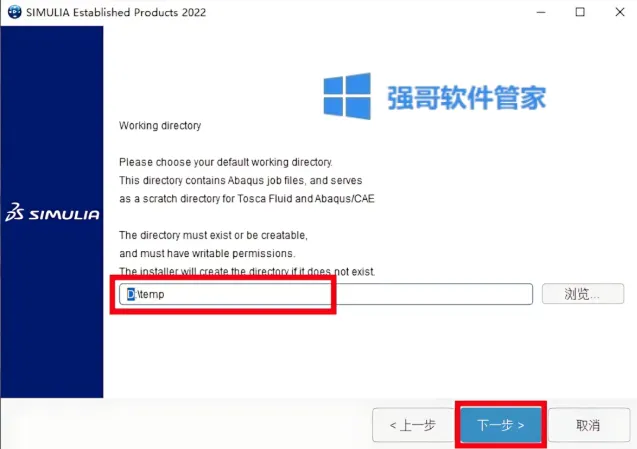
Task: Click the "contains Abaqus job files" line
Action: [240, 180]
